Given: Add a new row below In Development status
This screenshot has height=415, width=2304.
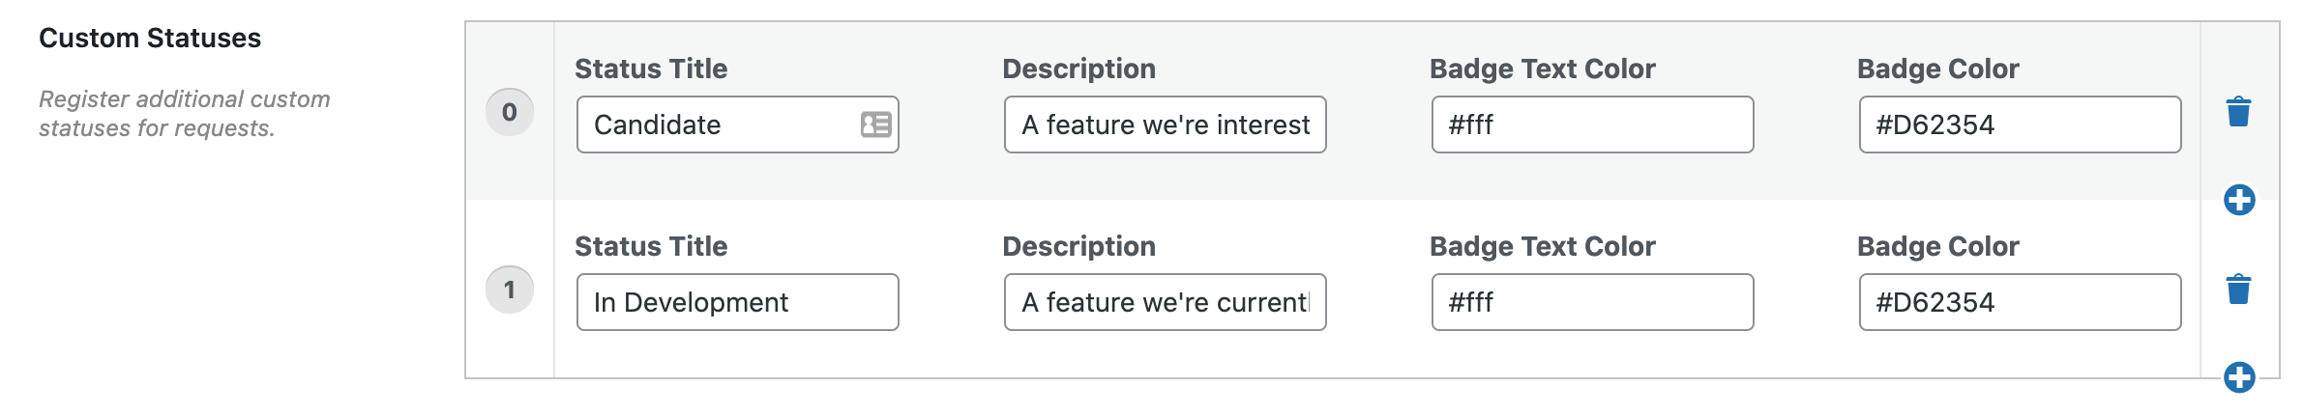Looking at the screenshot, I should coord(2239,377).
